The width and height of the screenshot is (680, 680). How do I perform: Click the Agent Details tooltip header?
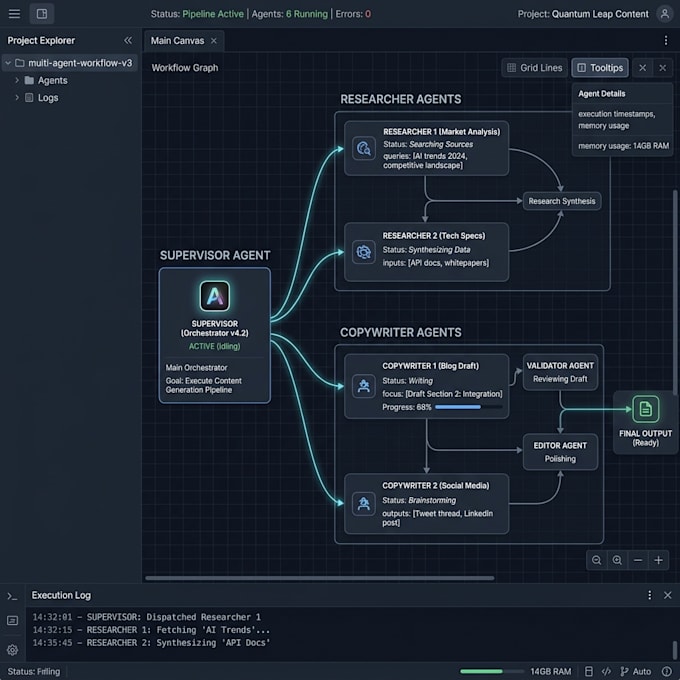point(602,94)
